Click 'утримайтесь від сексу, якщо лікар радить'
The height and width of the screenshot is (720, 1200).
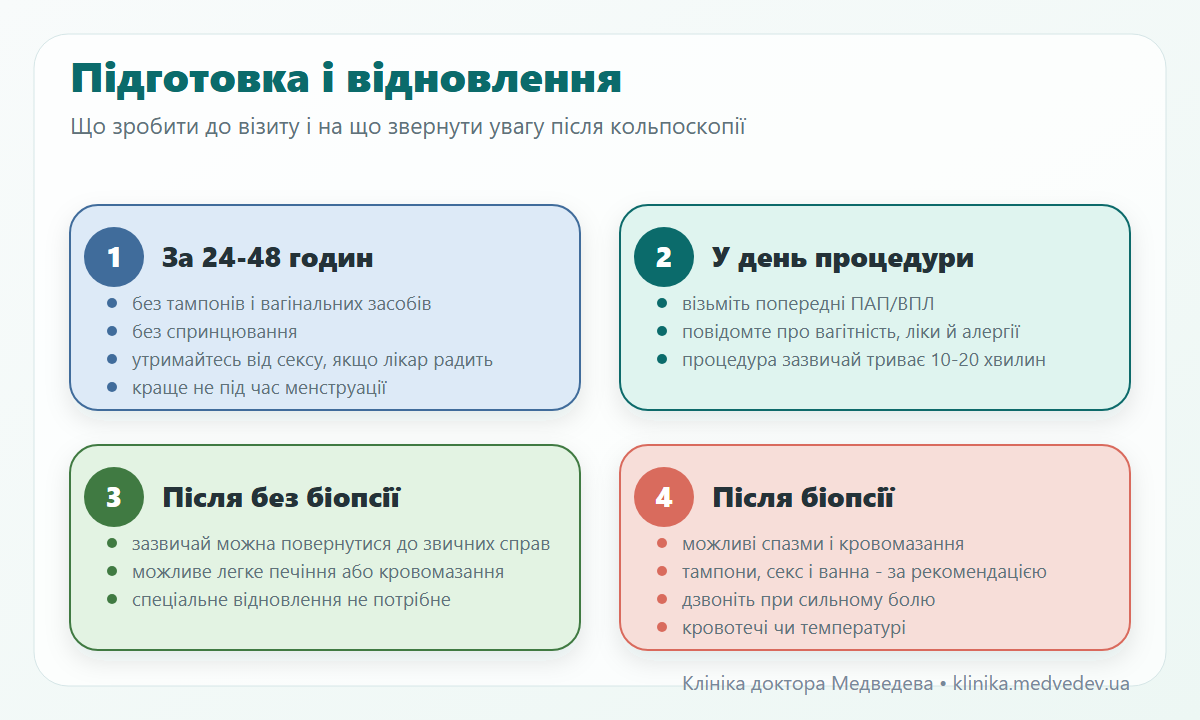[312, 360]
